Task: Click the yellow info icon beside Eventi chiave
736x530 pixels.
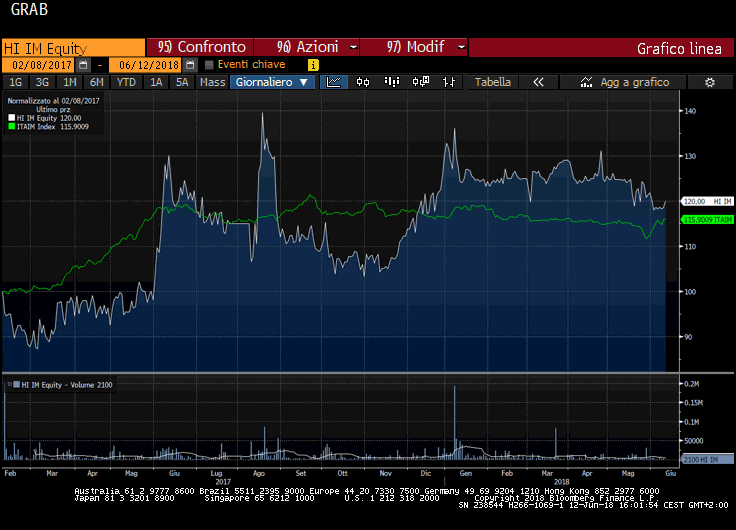Action: 313,65
